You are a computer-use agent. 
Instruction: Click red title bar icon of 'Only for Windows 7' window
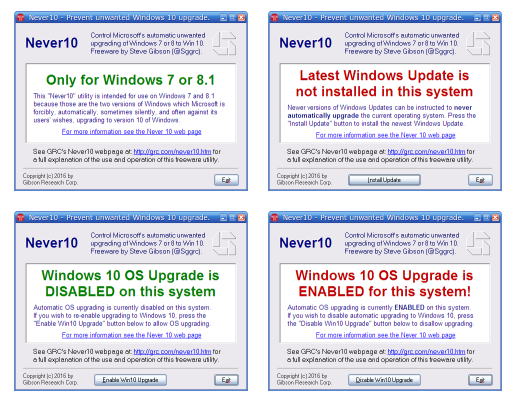coord(21,17)
